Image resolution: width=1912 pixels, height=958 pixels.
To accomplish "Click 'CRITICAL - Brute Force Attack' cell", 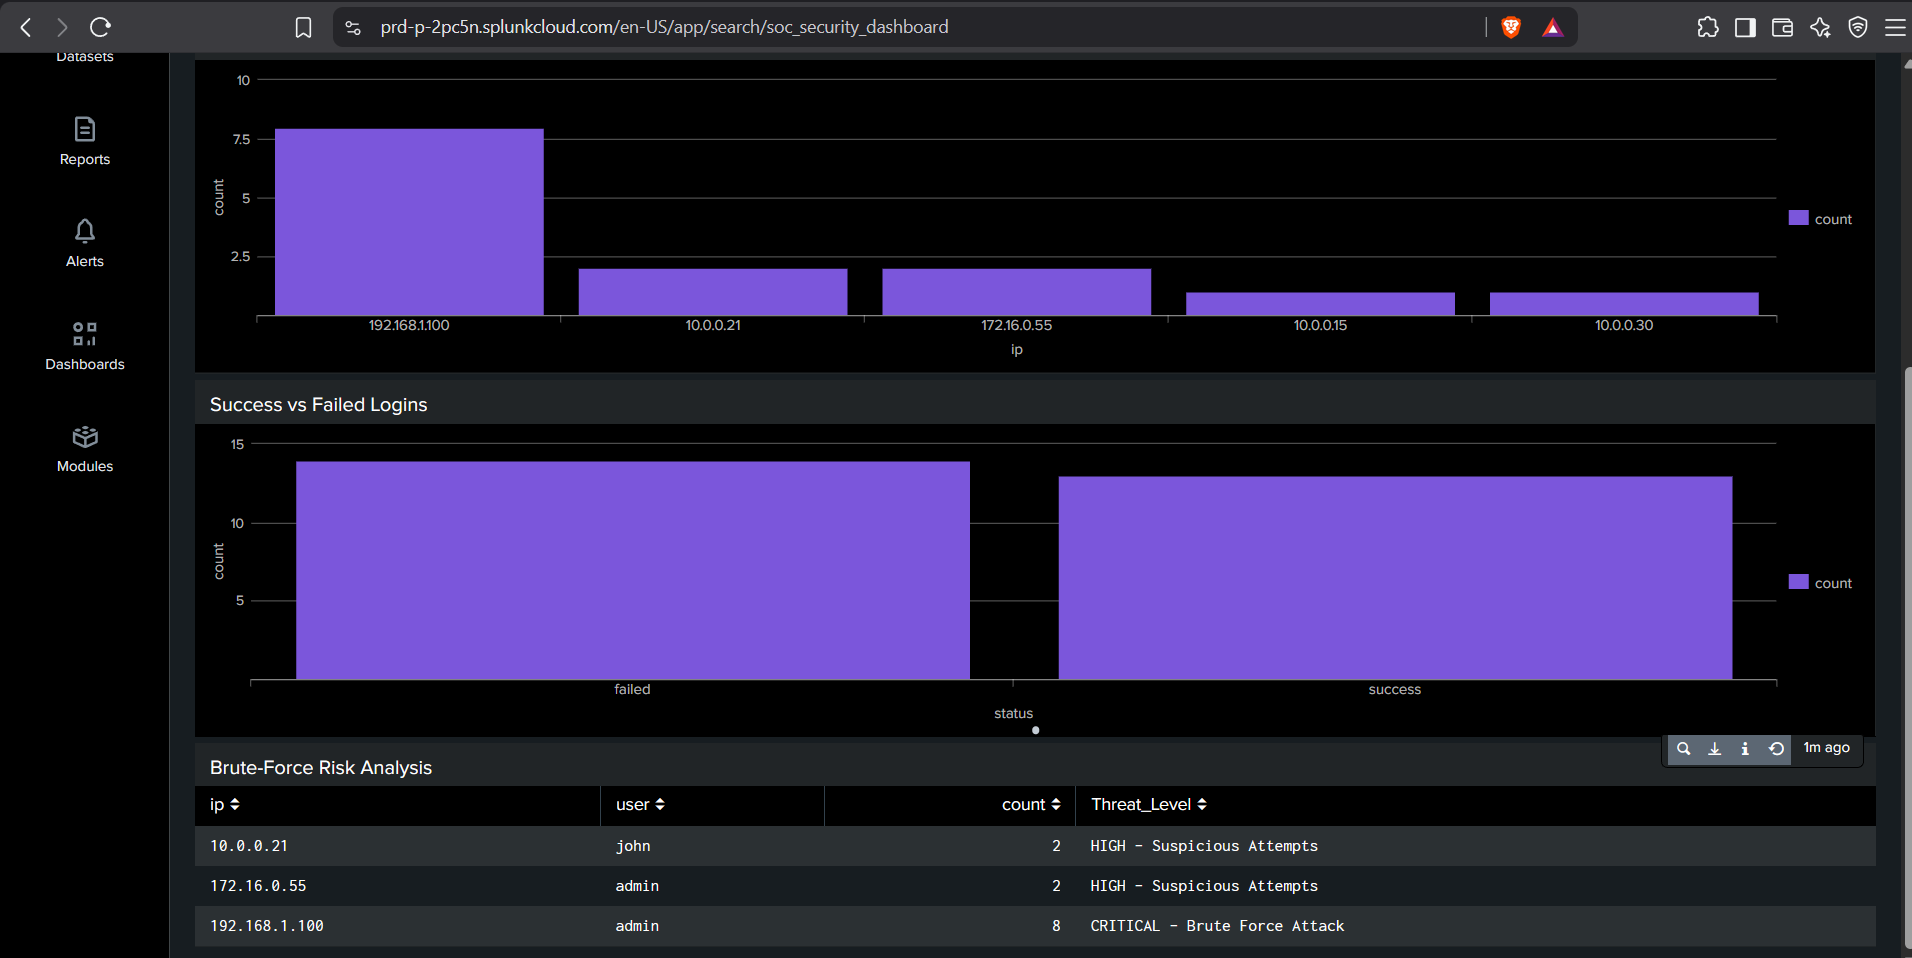I will point(1217,926).
